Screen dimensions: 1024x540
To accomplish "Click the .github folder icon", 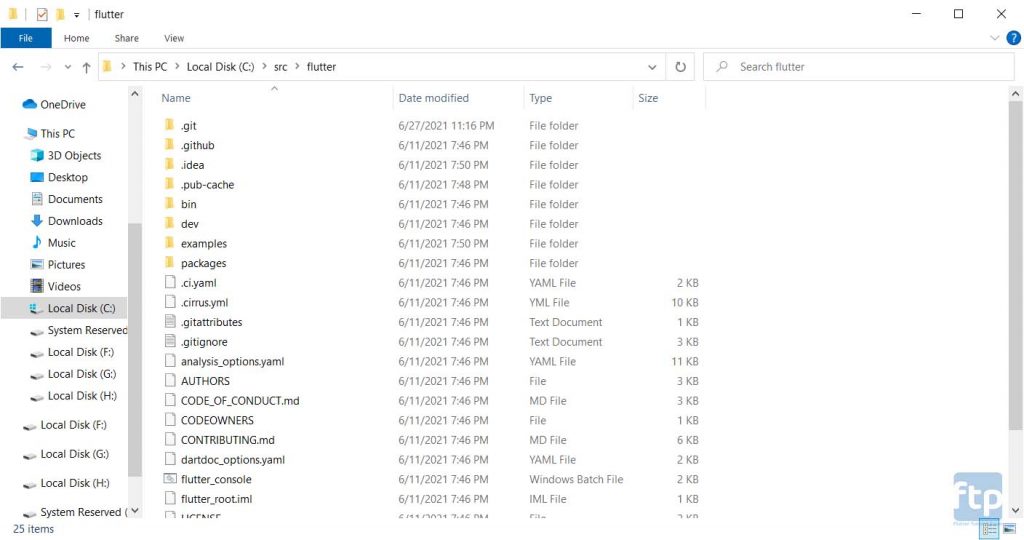I will tap(170, 144).
